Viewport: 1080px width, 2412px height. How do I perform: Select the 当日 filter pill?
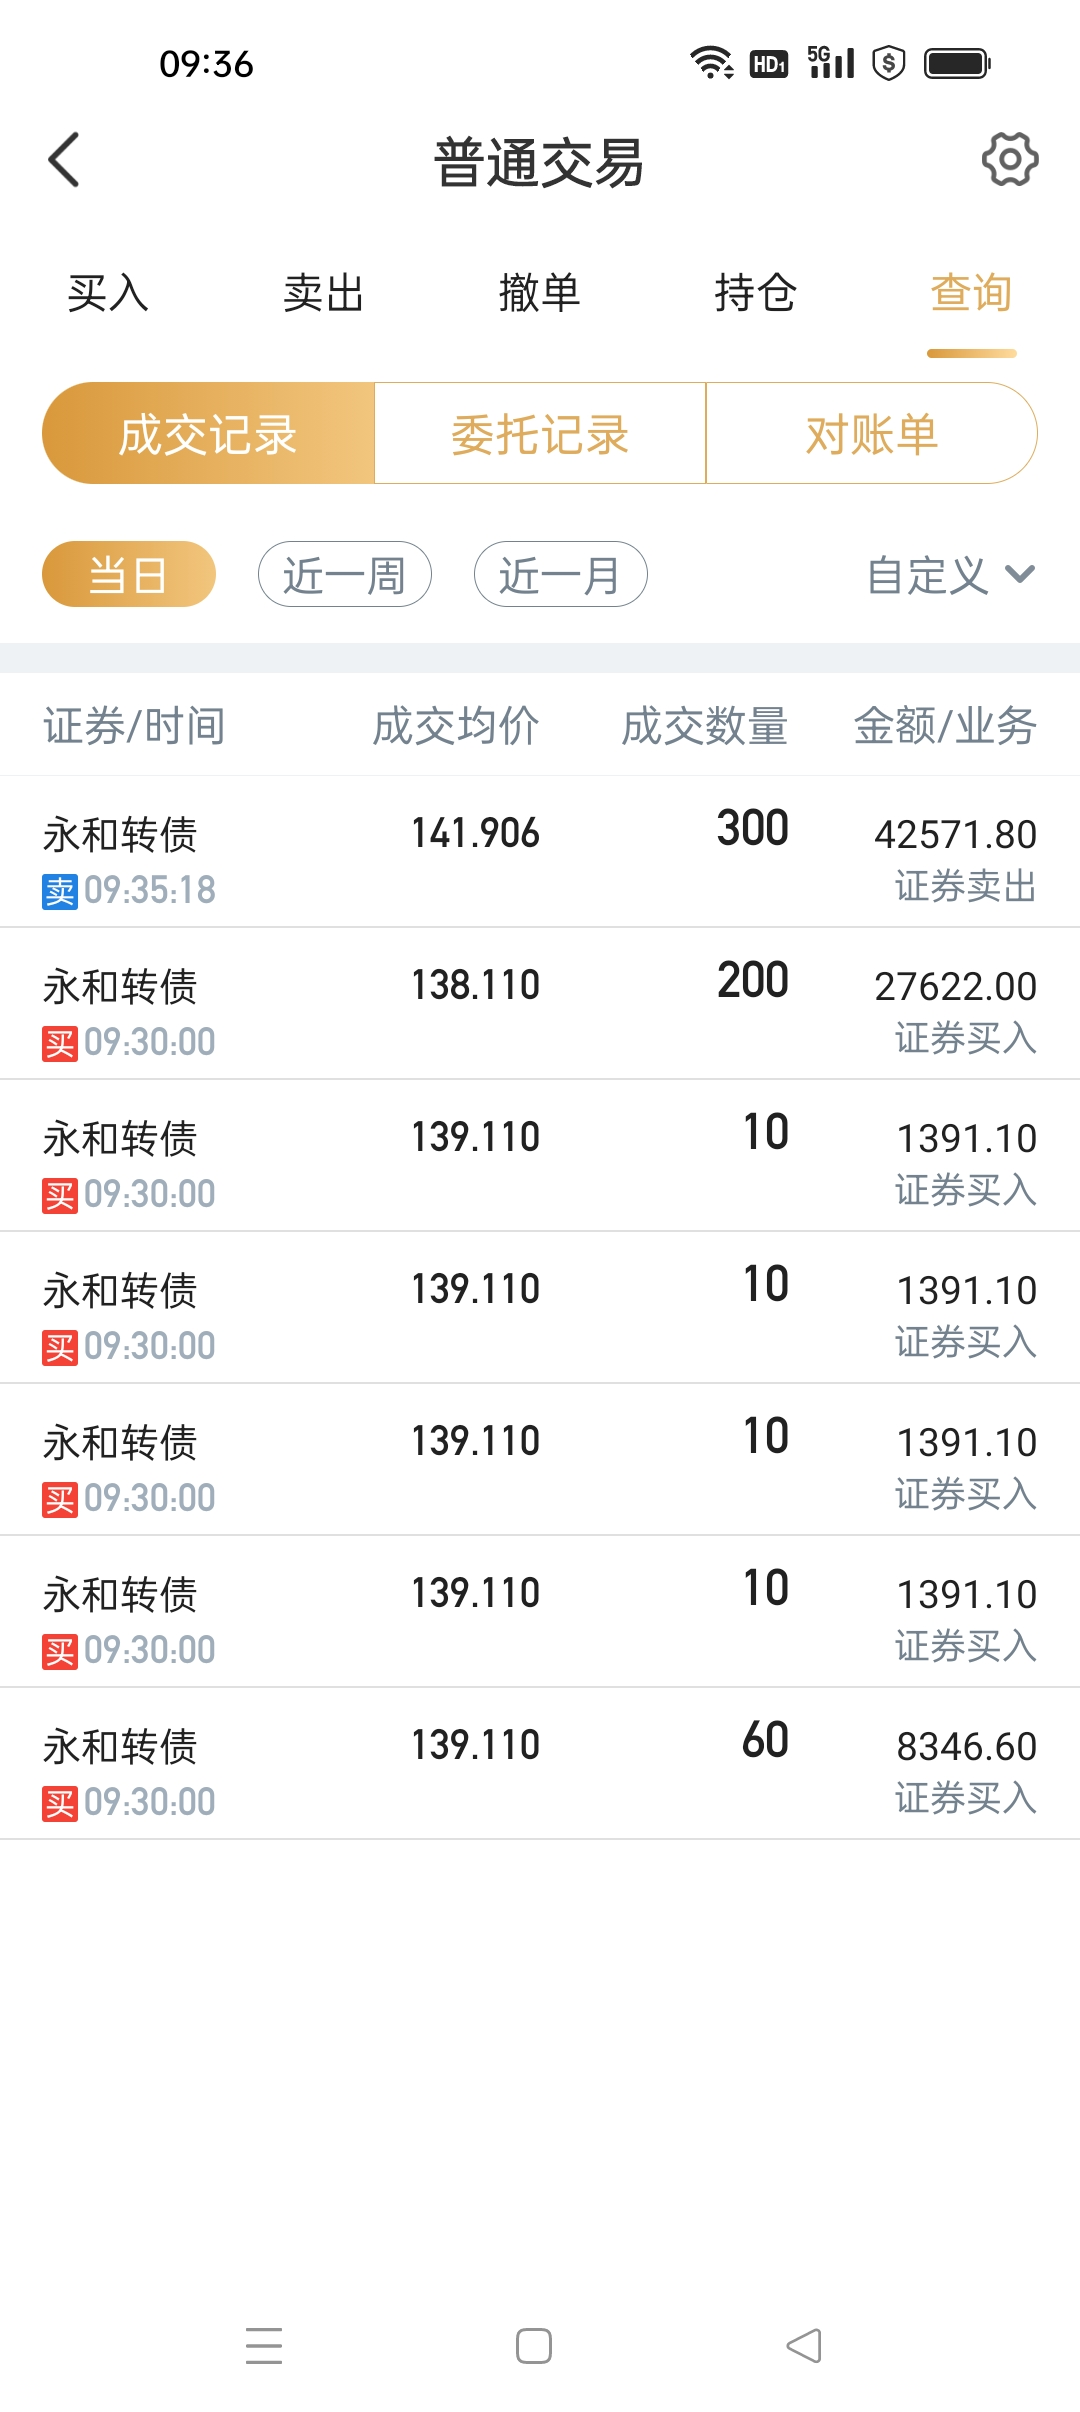pyautogui.click(x=129, y=575)
